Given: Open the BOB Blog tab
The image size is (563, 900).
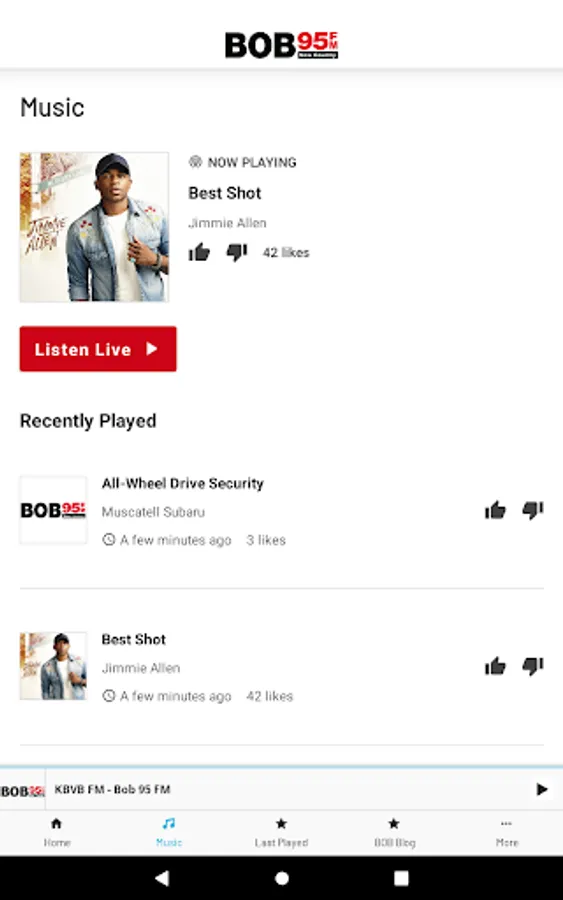Looking at the screenshot, I should pos(394,832).
